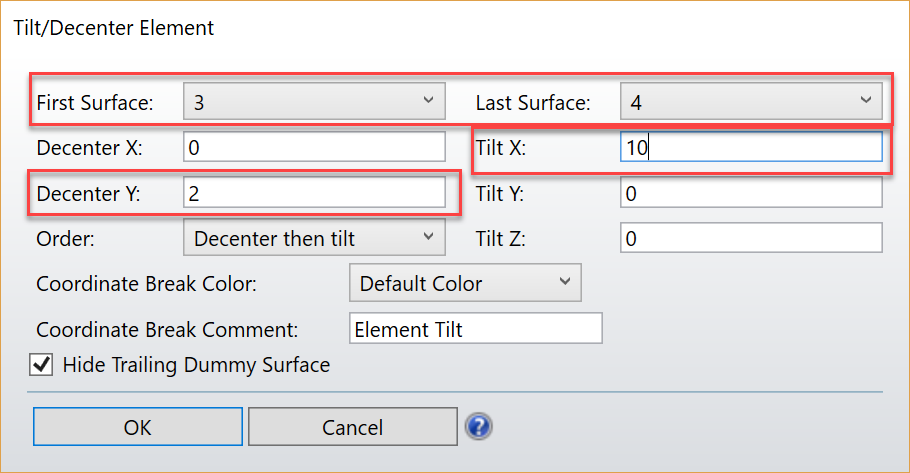Click the 'Last Surface:' label text

coord(532,102)
